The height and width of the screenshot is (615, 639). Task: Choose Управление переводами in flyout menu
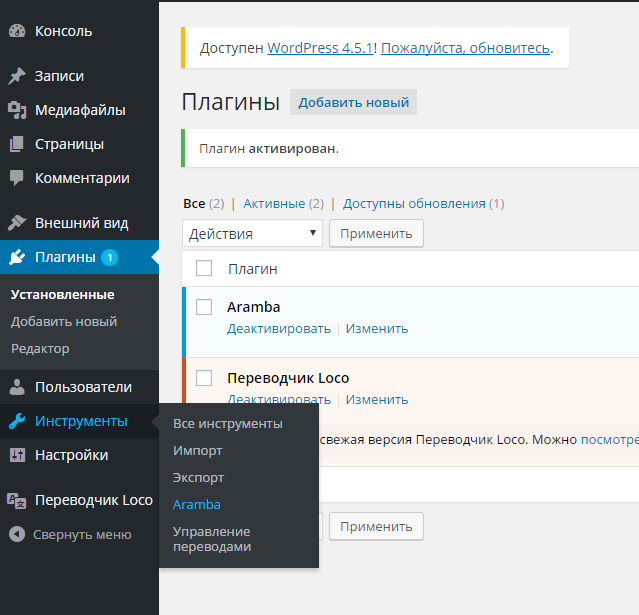212,539
